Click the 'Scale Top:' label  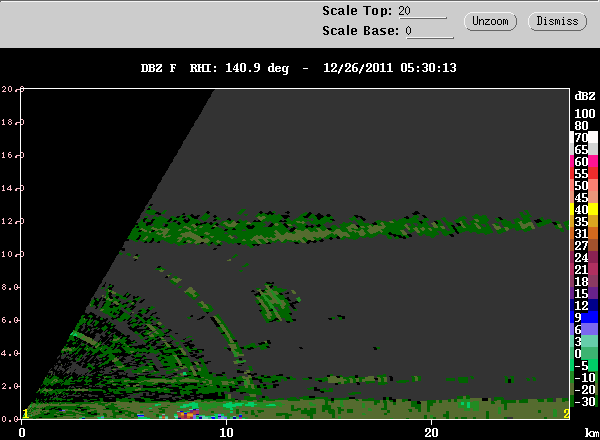tap(357, 11)
